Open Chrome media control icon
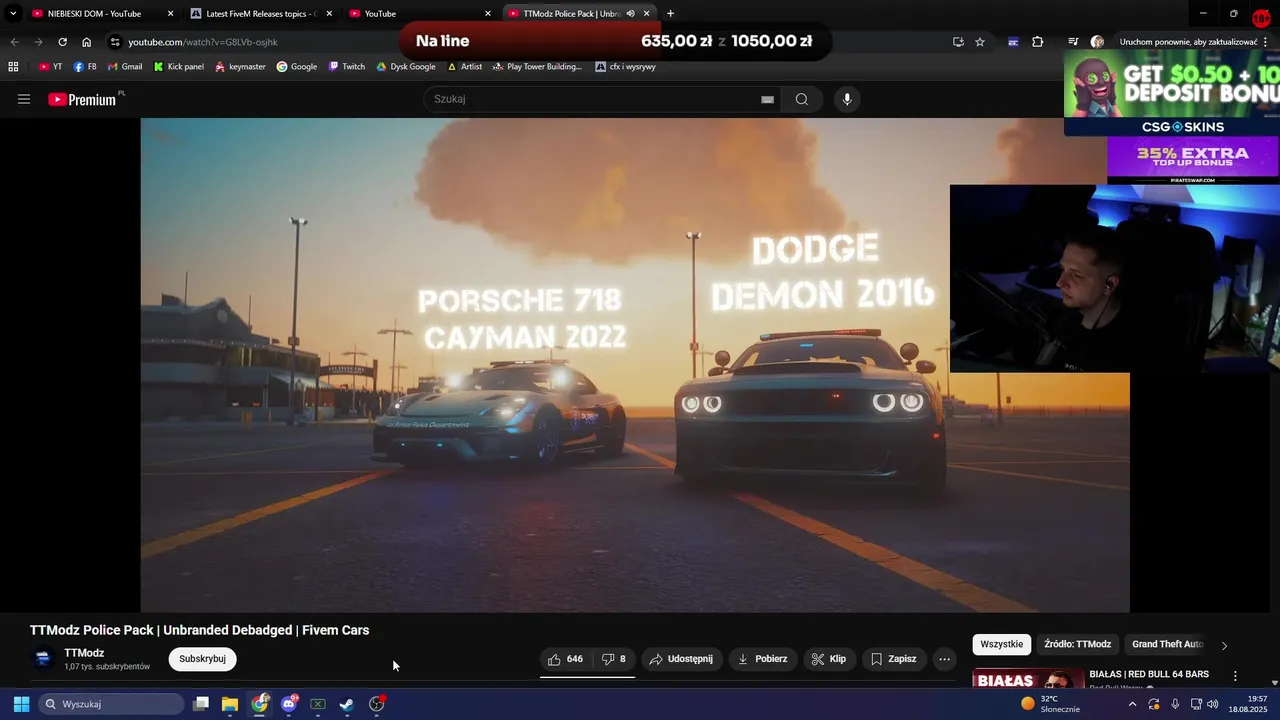 pyautogui.click(x=1073, y=42)
